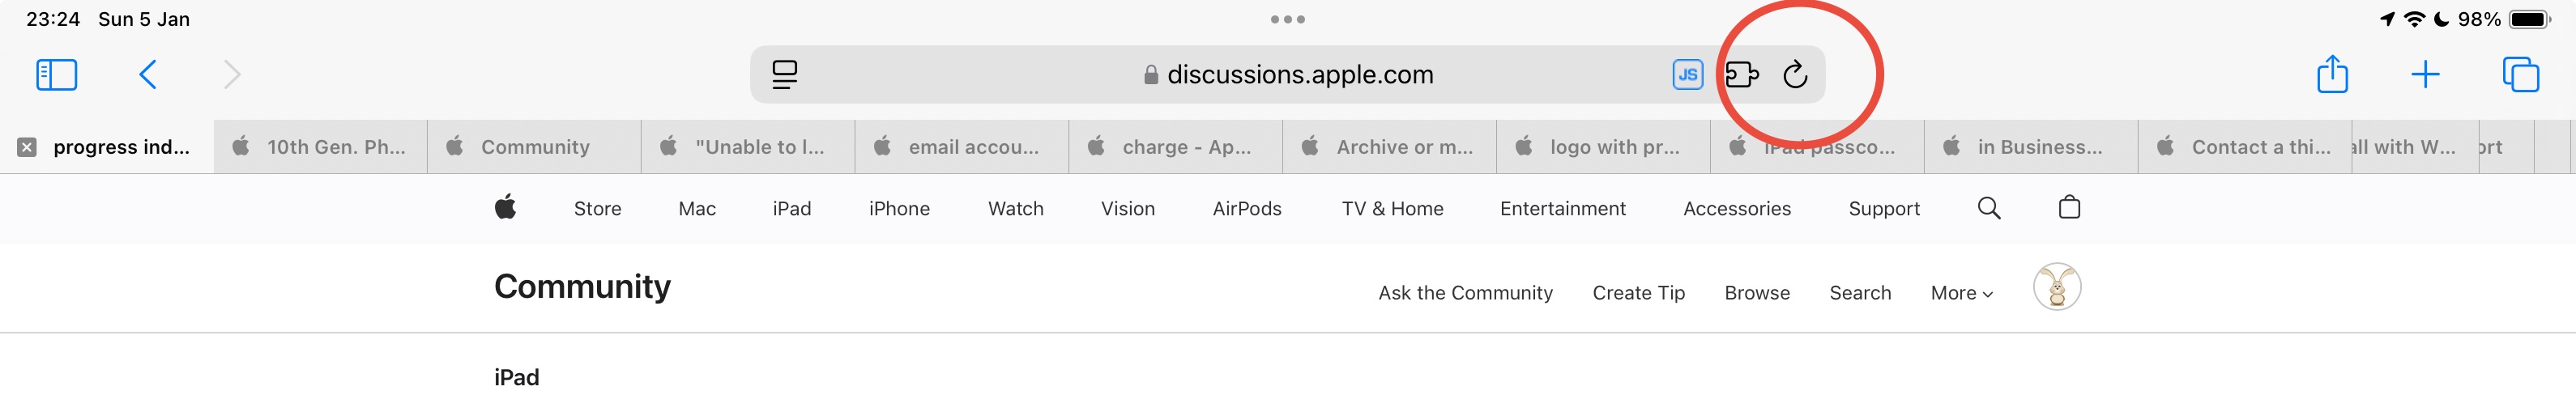Toggle the Safari sidebar
The width and height of the screenshot is (2576, 412).
pos(56,75)
